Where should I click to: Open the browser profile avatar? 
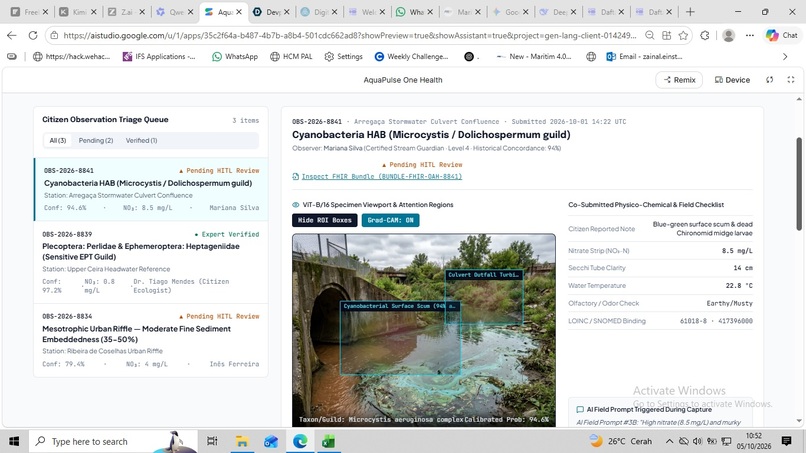(728, 35)
